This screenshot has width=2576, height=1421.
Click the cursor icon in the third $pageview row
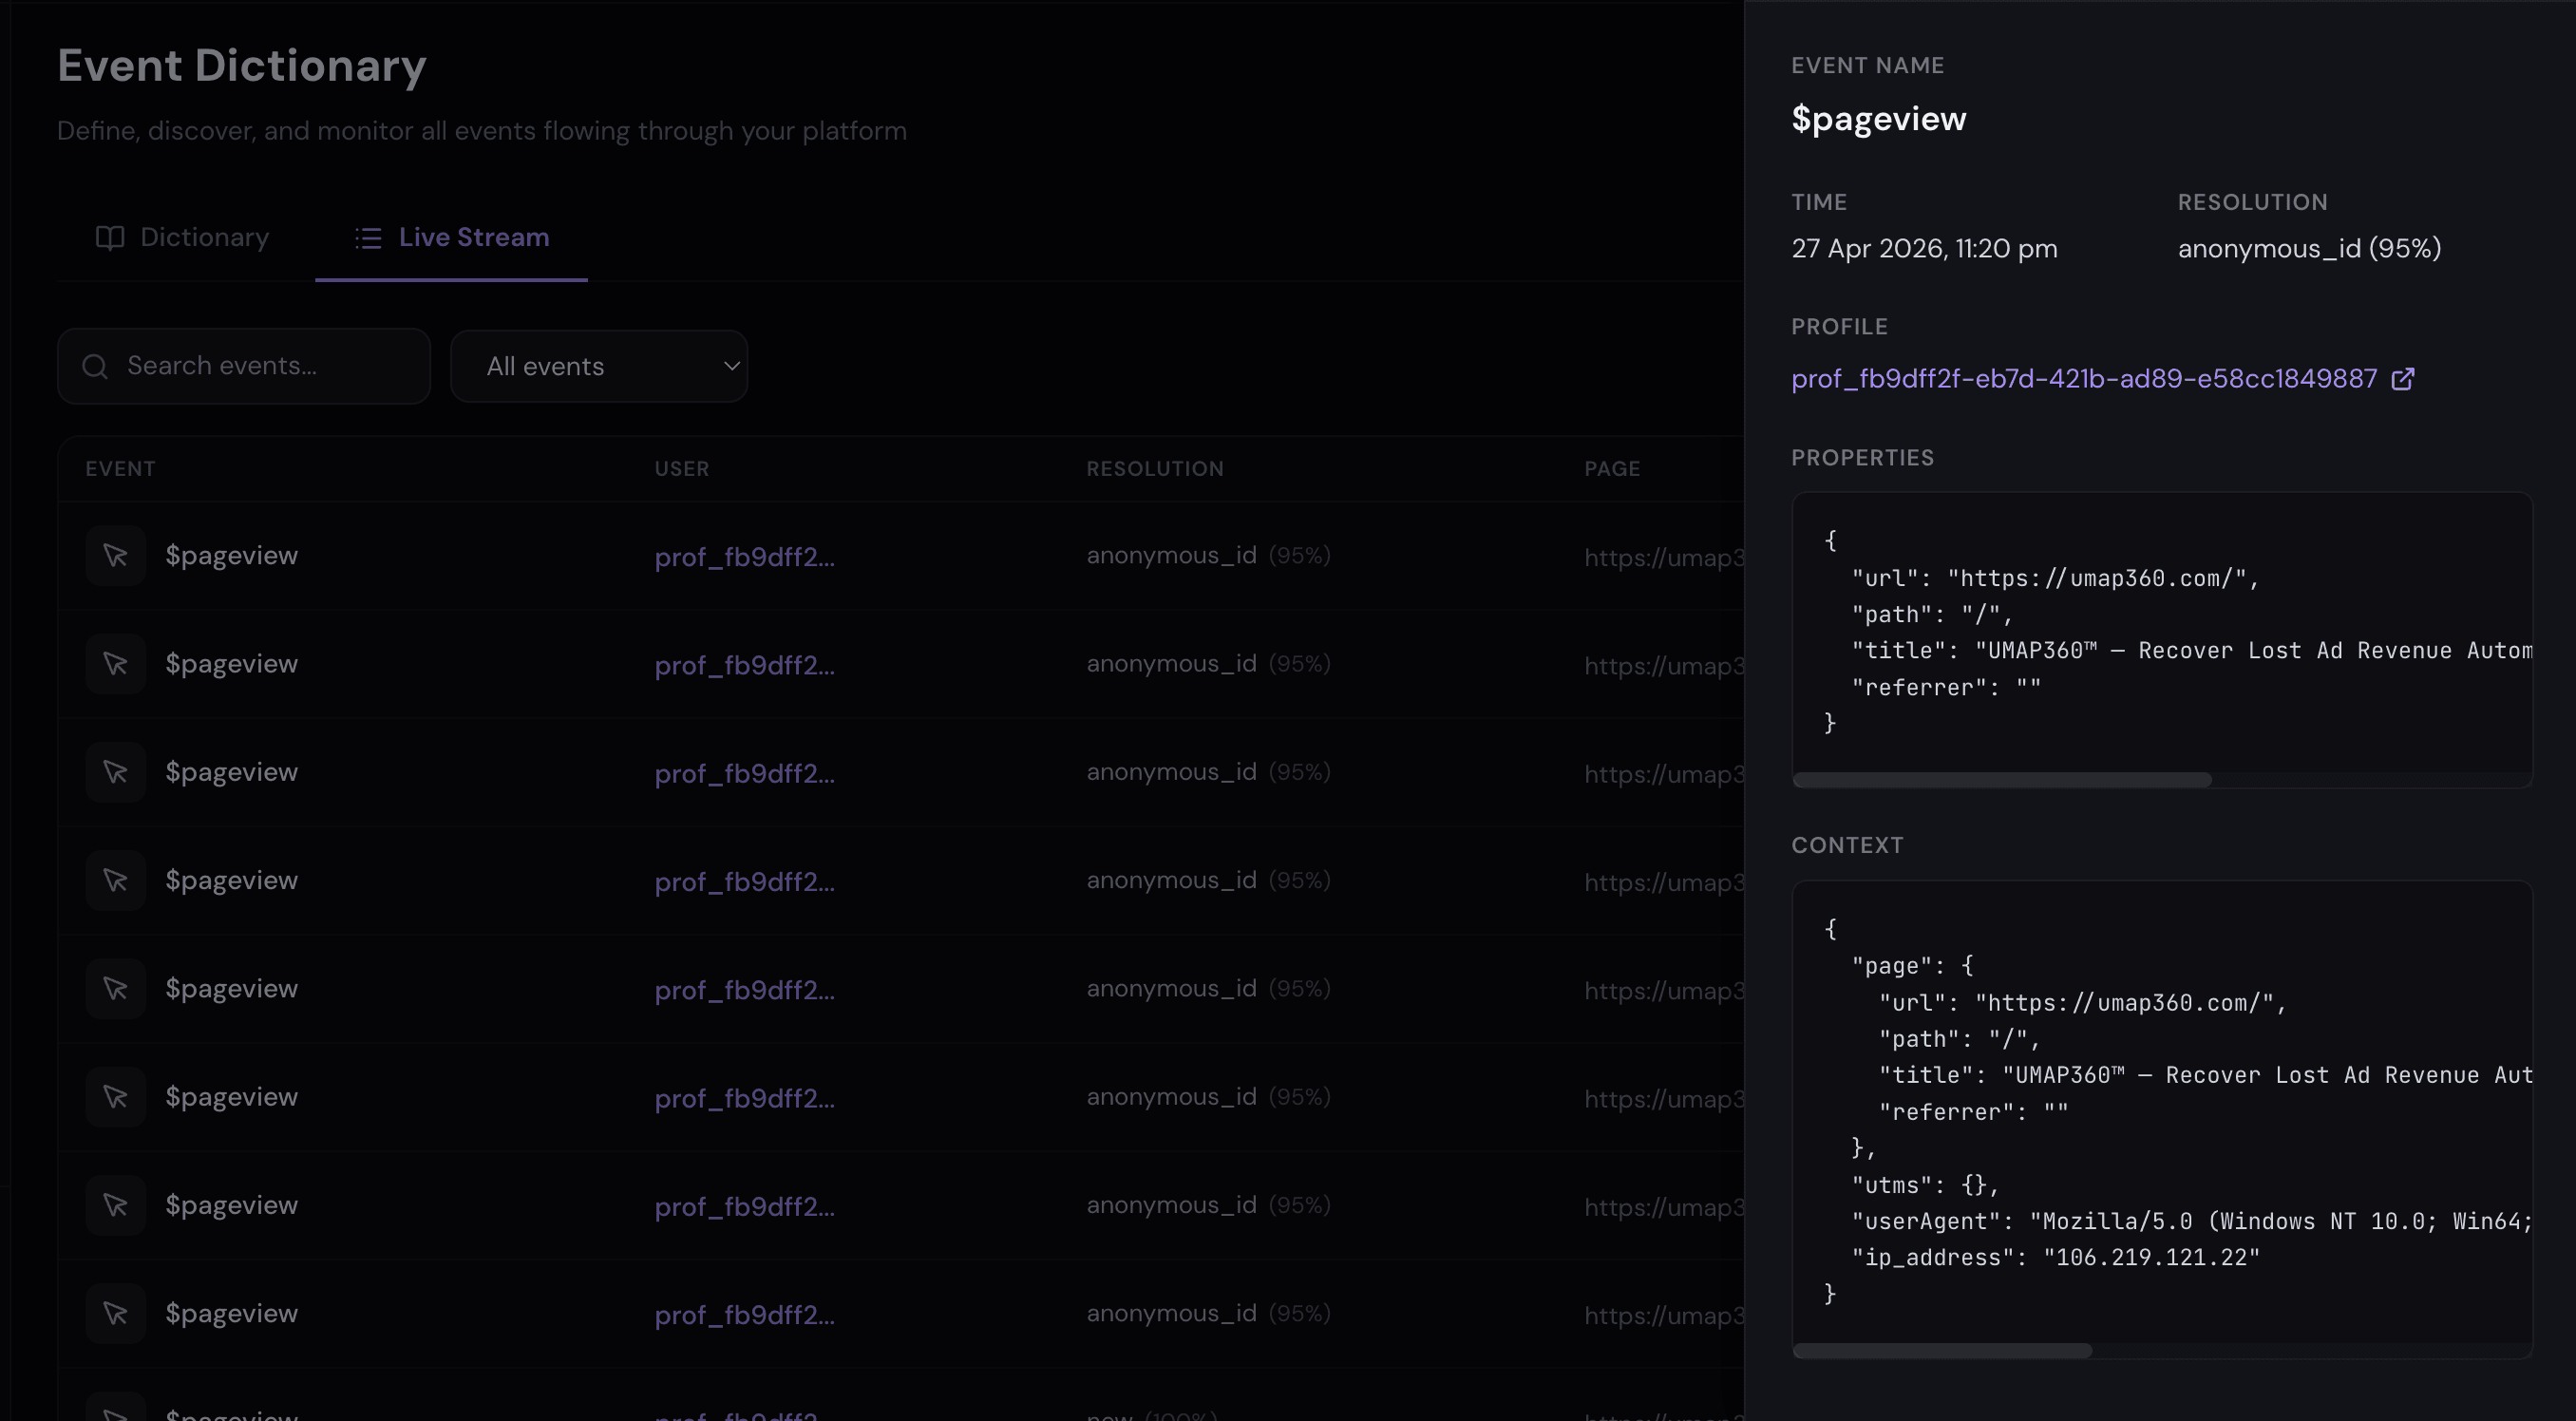pyautogui.click(x=116, y=772)
